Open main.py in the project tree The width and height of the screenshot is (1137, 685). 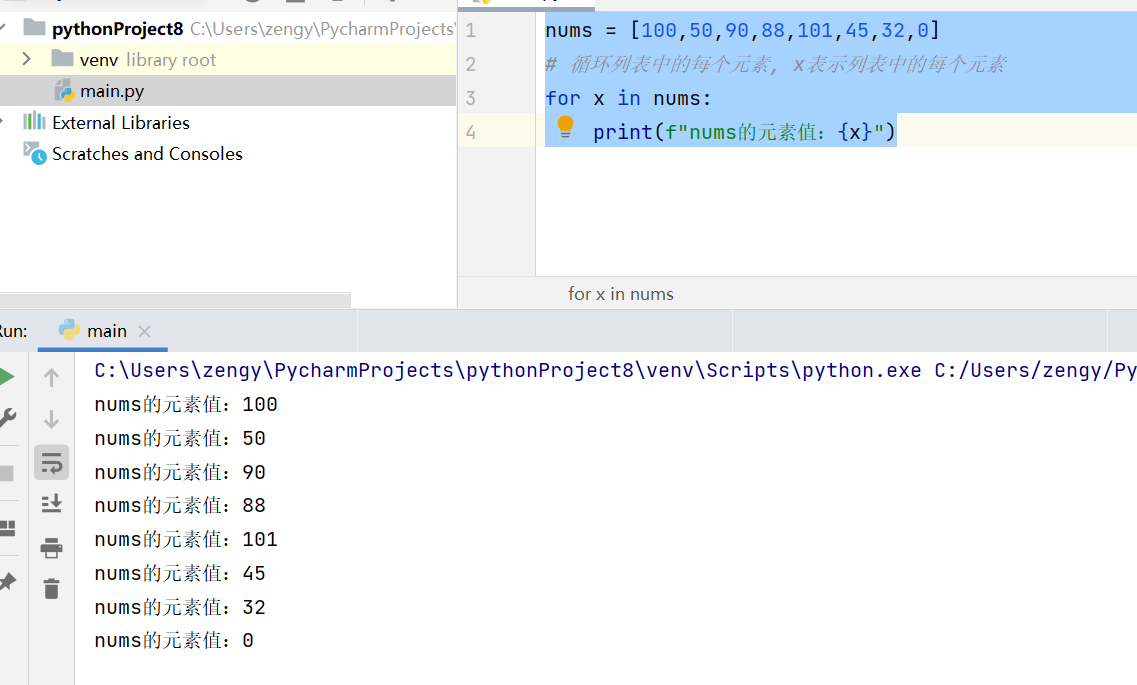click(x=112, y=91)
